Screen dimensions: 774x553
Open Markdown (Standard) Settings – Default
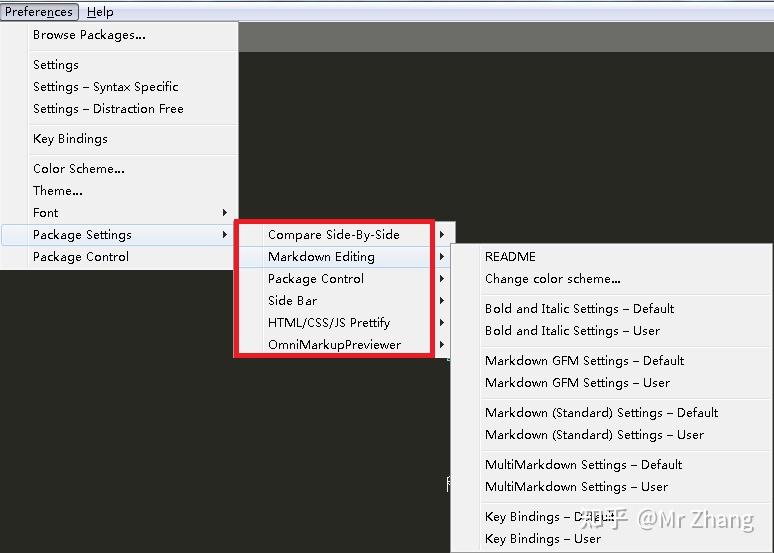[612, 412]
